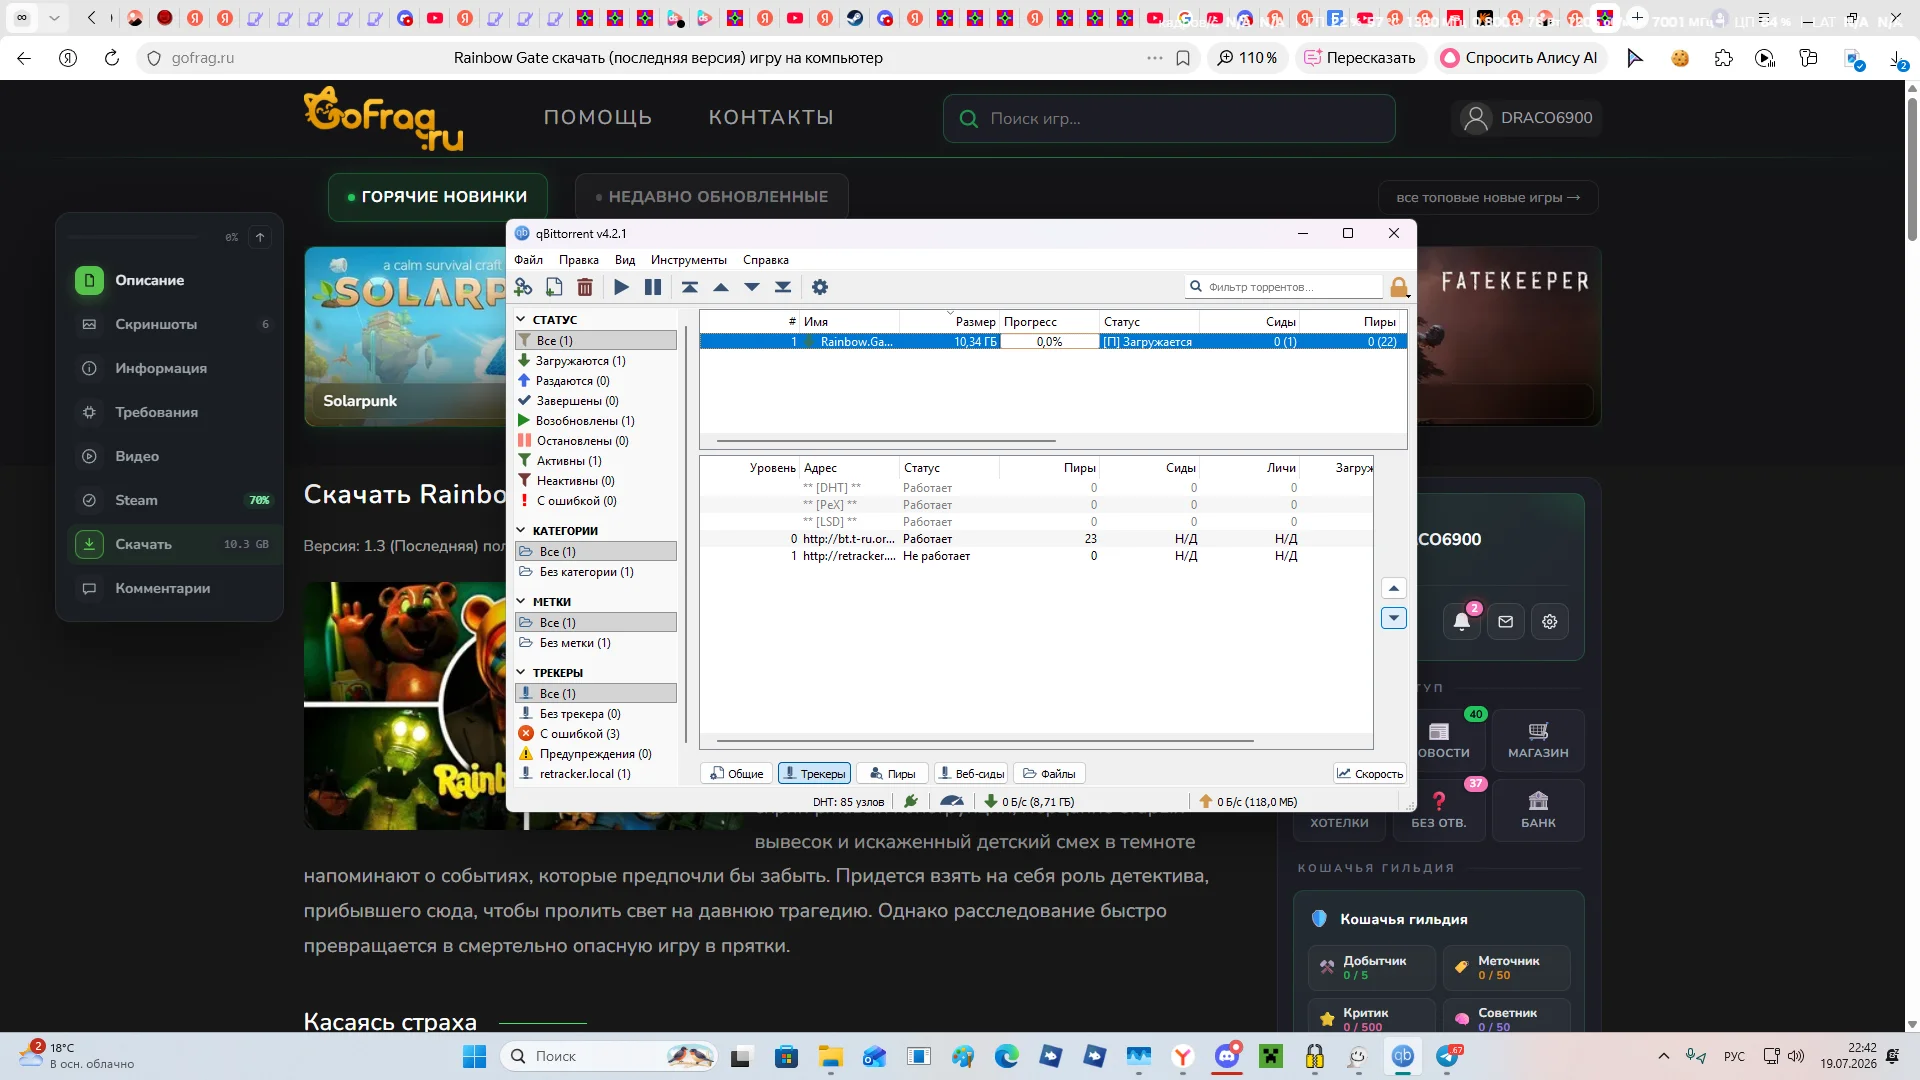
Task: Click the tracker list move-down arrow button
Action: pyautogui.click(x=1394, y=618)
